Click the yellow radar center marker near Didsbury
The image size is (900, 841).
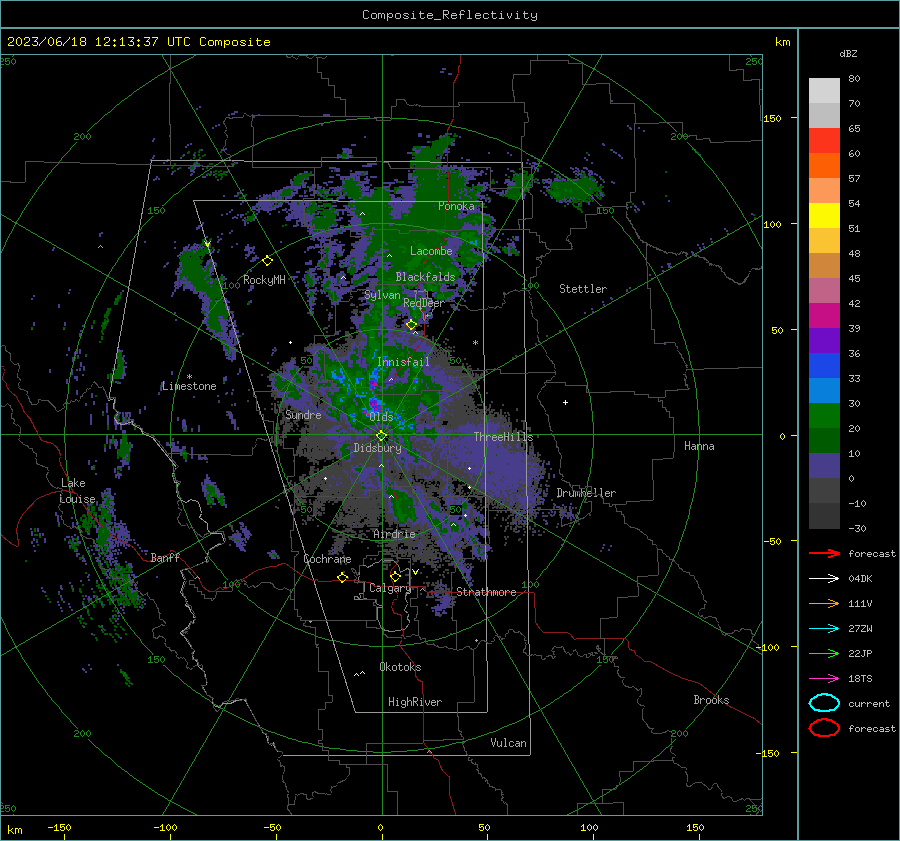pos(381,436)
